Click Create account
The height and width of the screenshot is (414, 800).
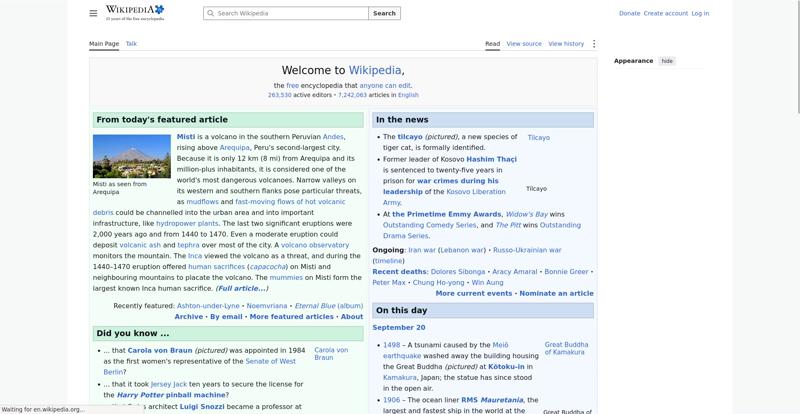pos(665,13)
